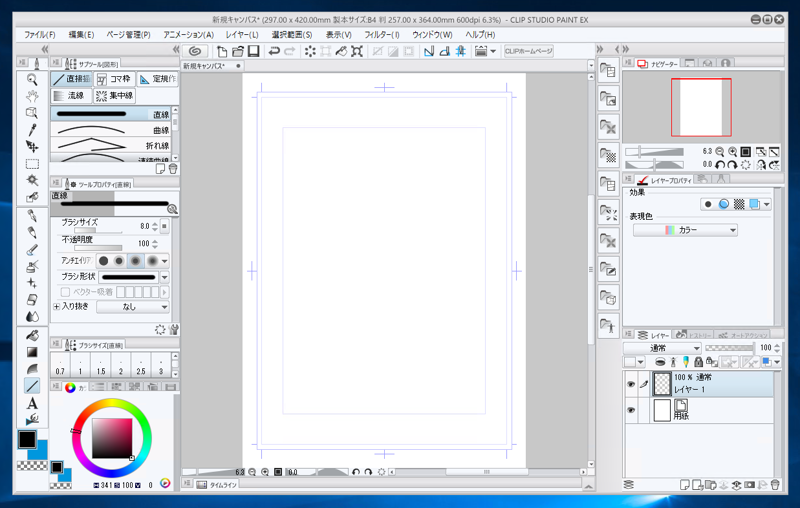800x508 pixels.
Task: Expand the timeline panel up arrow
Action: tap(588, 487)
